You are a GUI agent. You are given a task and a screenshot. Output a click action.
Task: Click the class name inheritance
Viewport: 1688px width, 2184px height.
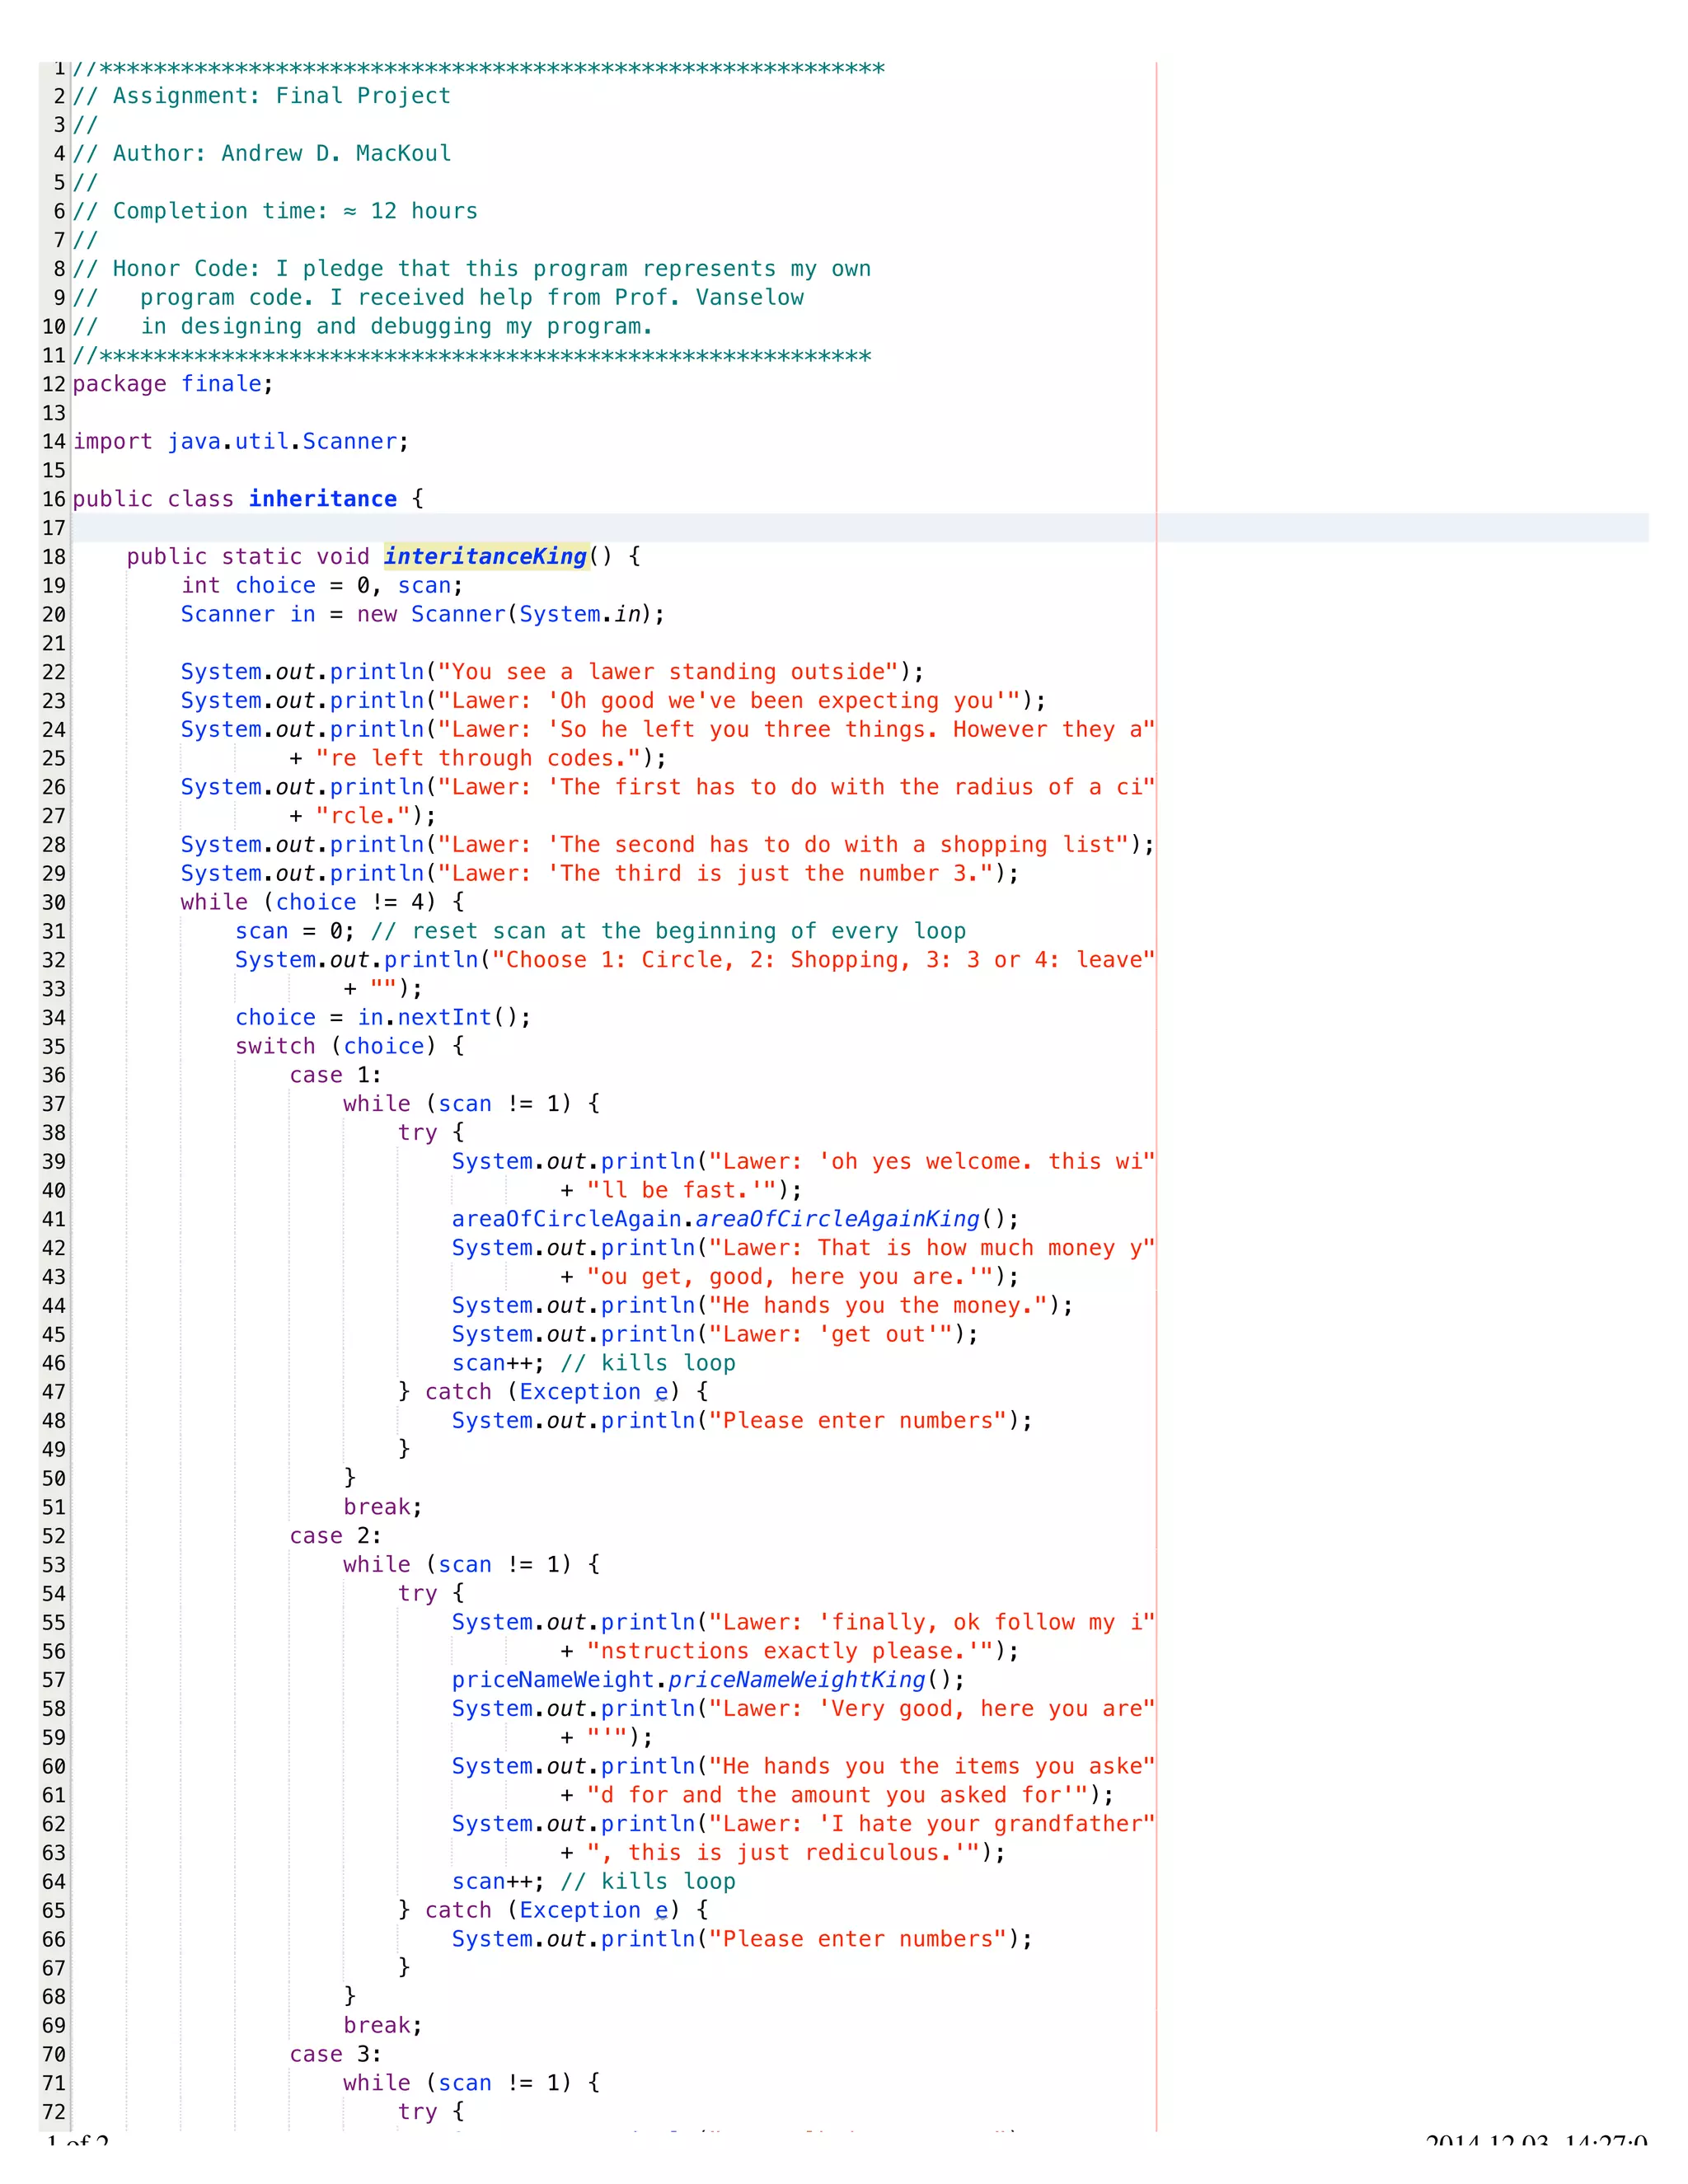[323, 499]
